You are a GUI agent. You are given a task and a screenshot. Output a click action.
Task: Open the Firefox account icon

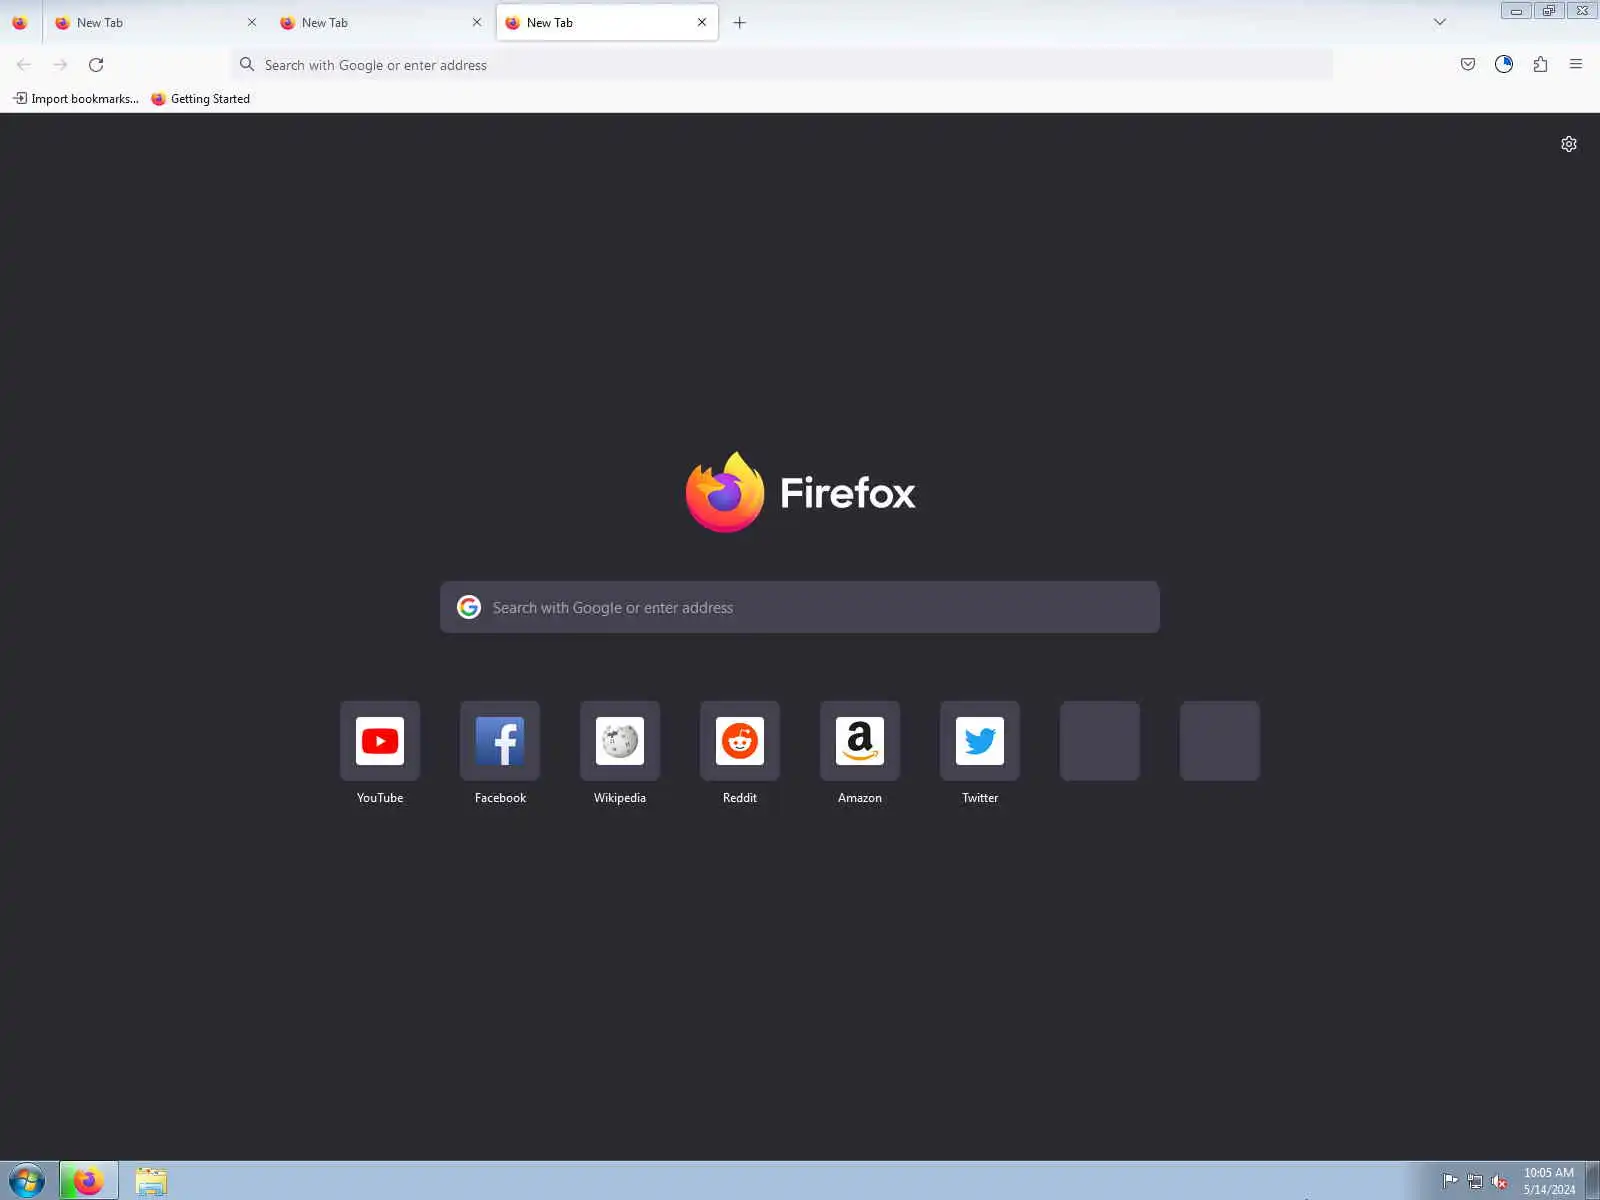(1504, 64)
